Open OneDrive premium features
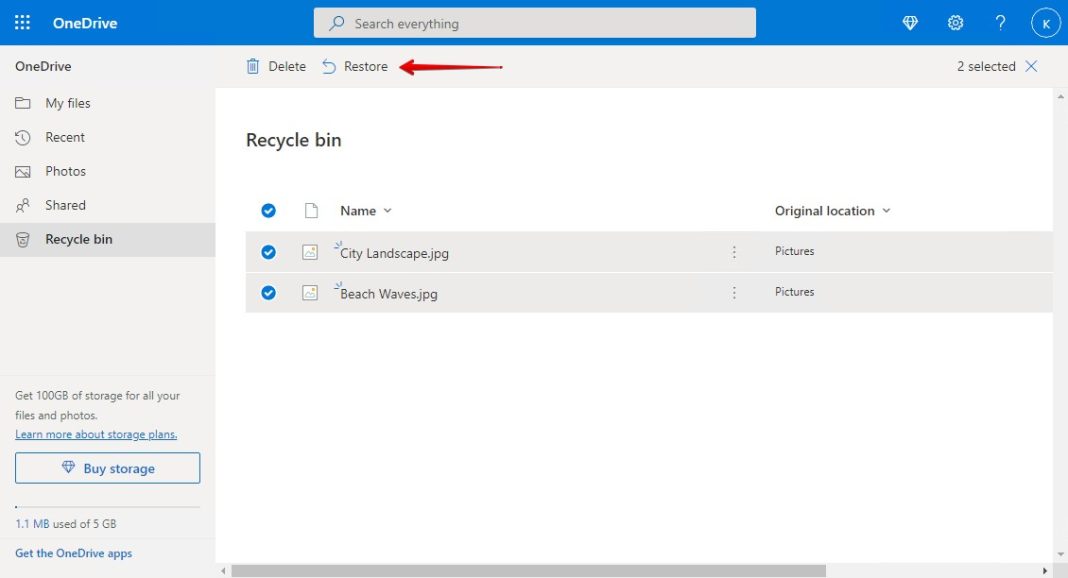 click(x=909, y=22)
